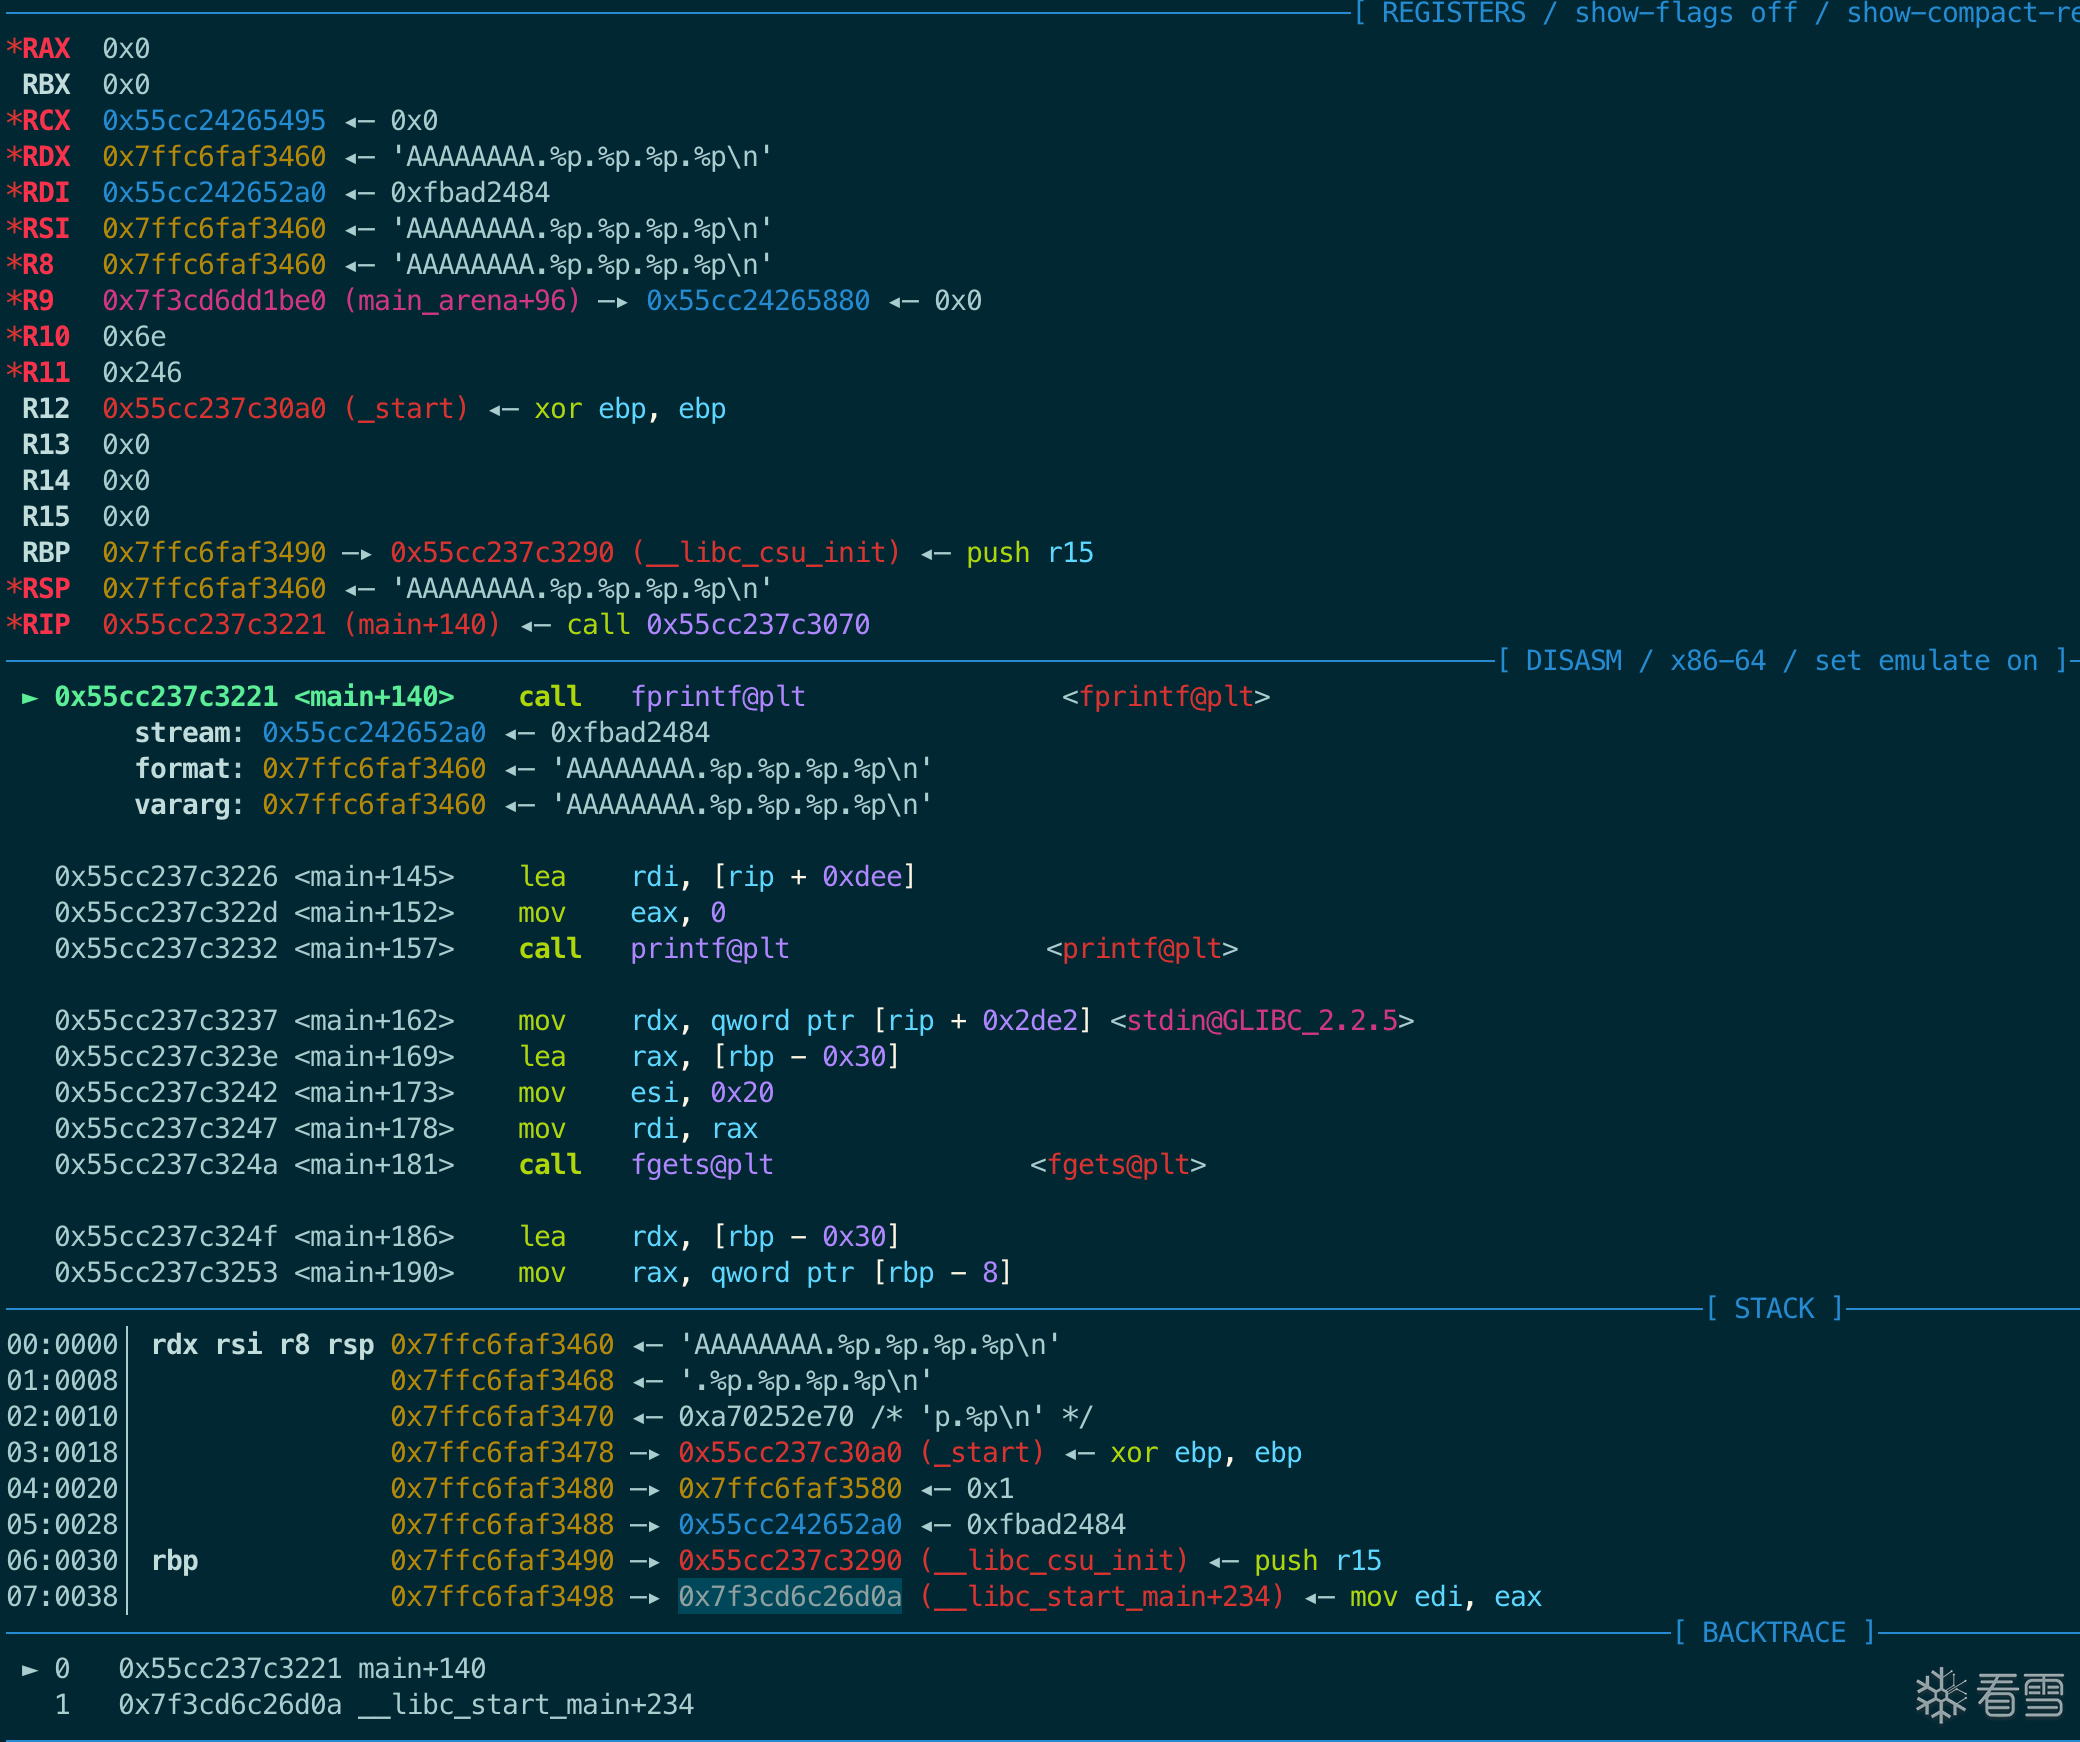Image resolution: width=2080 pixels, height=1742 pixels.
Task: Click the REGISTERS section header
Action: [1455, 13]
